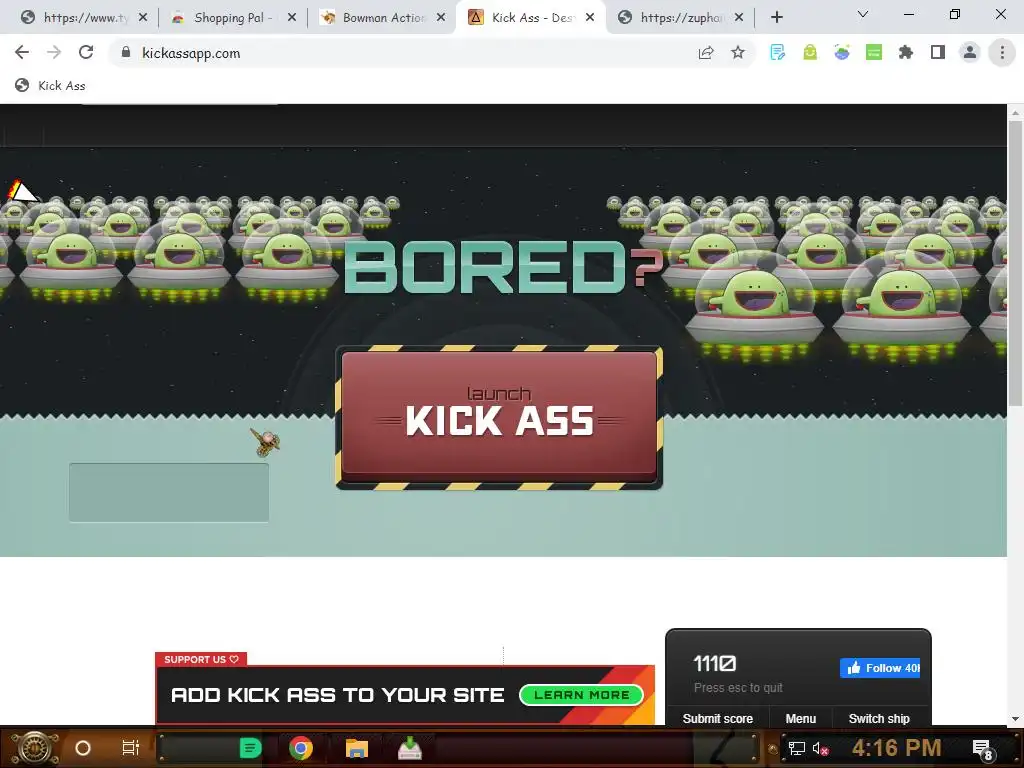Click the SUPPORT US heart label
1024x768 pixels.
pyautogui.click(x=201, y=660)
